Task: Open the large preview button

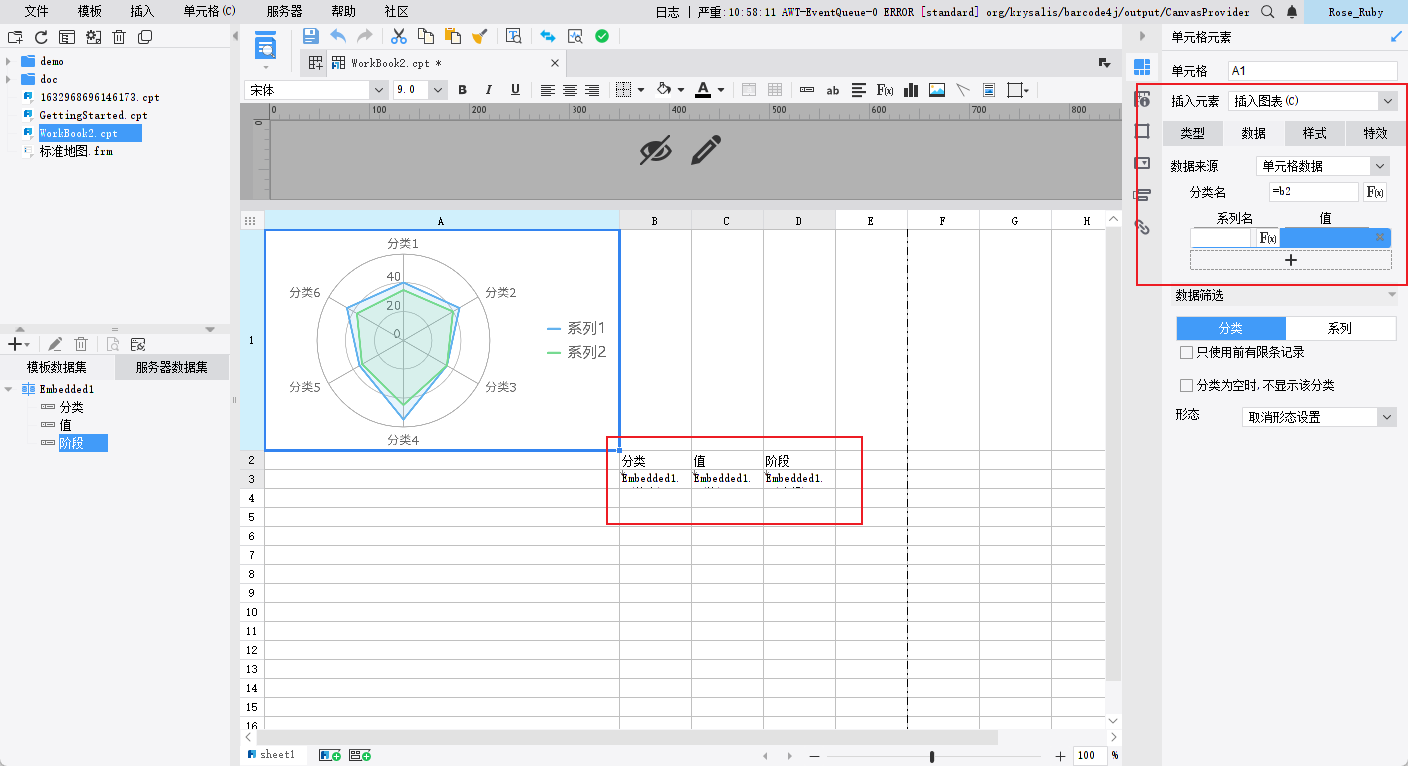Action: coord(265,45)
